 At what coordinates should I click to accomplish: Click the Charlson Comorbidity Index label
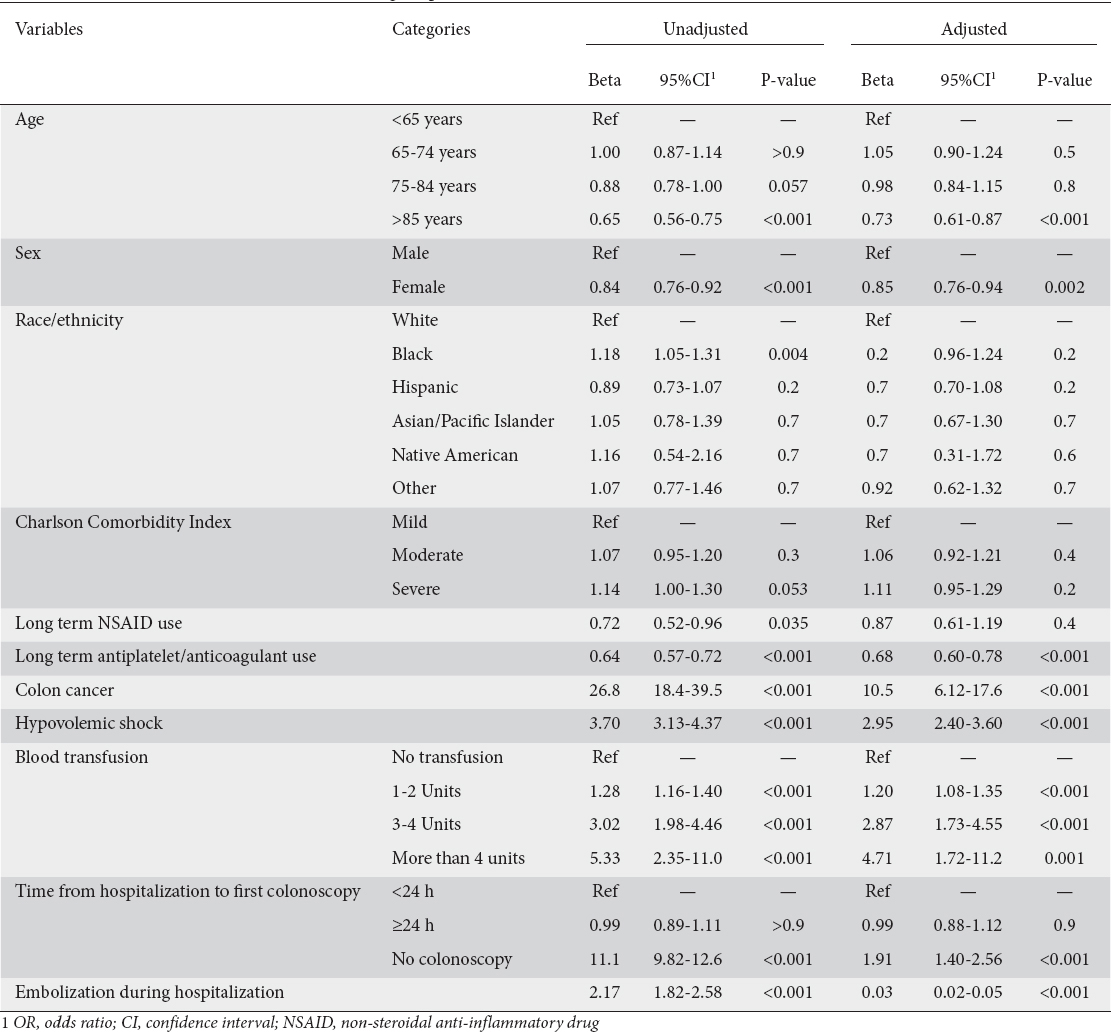coord(123,522)
